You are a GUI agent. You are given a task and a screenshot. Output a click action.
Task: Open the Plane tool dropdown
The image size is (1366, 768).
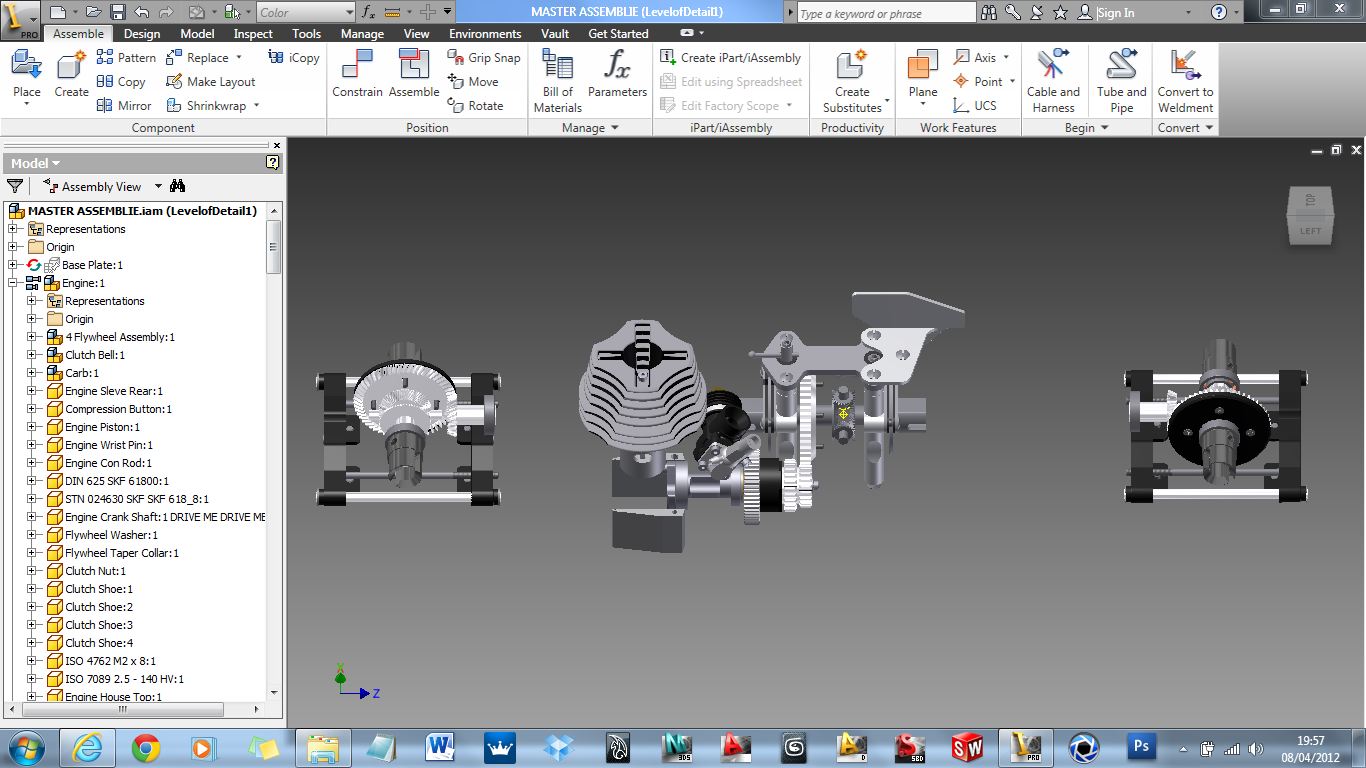[923, 103]
